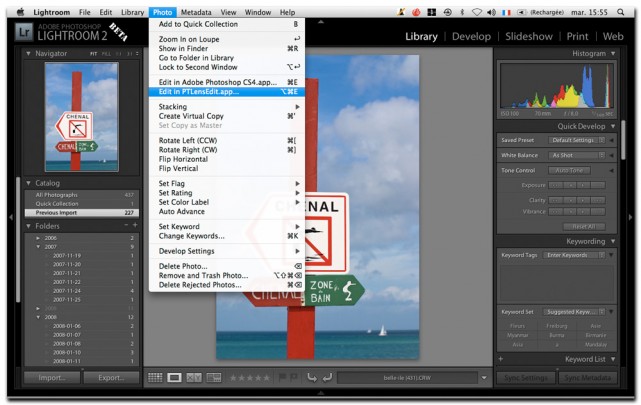Click the Import button

click(x=52, y=378)
